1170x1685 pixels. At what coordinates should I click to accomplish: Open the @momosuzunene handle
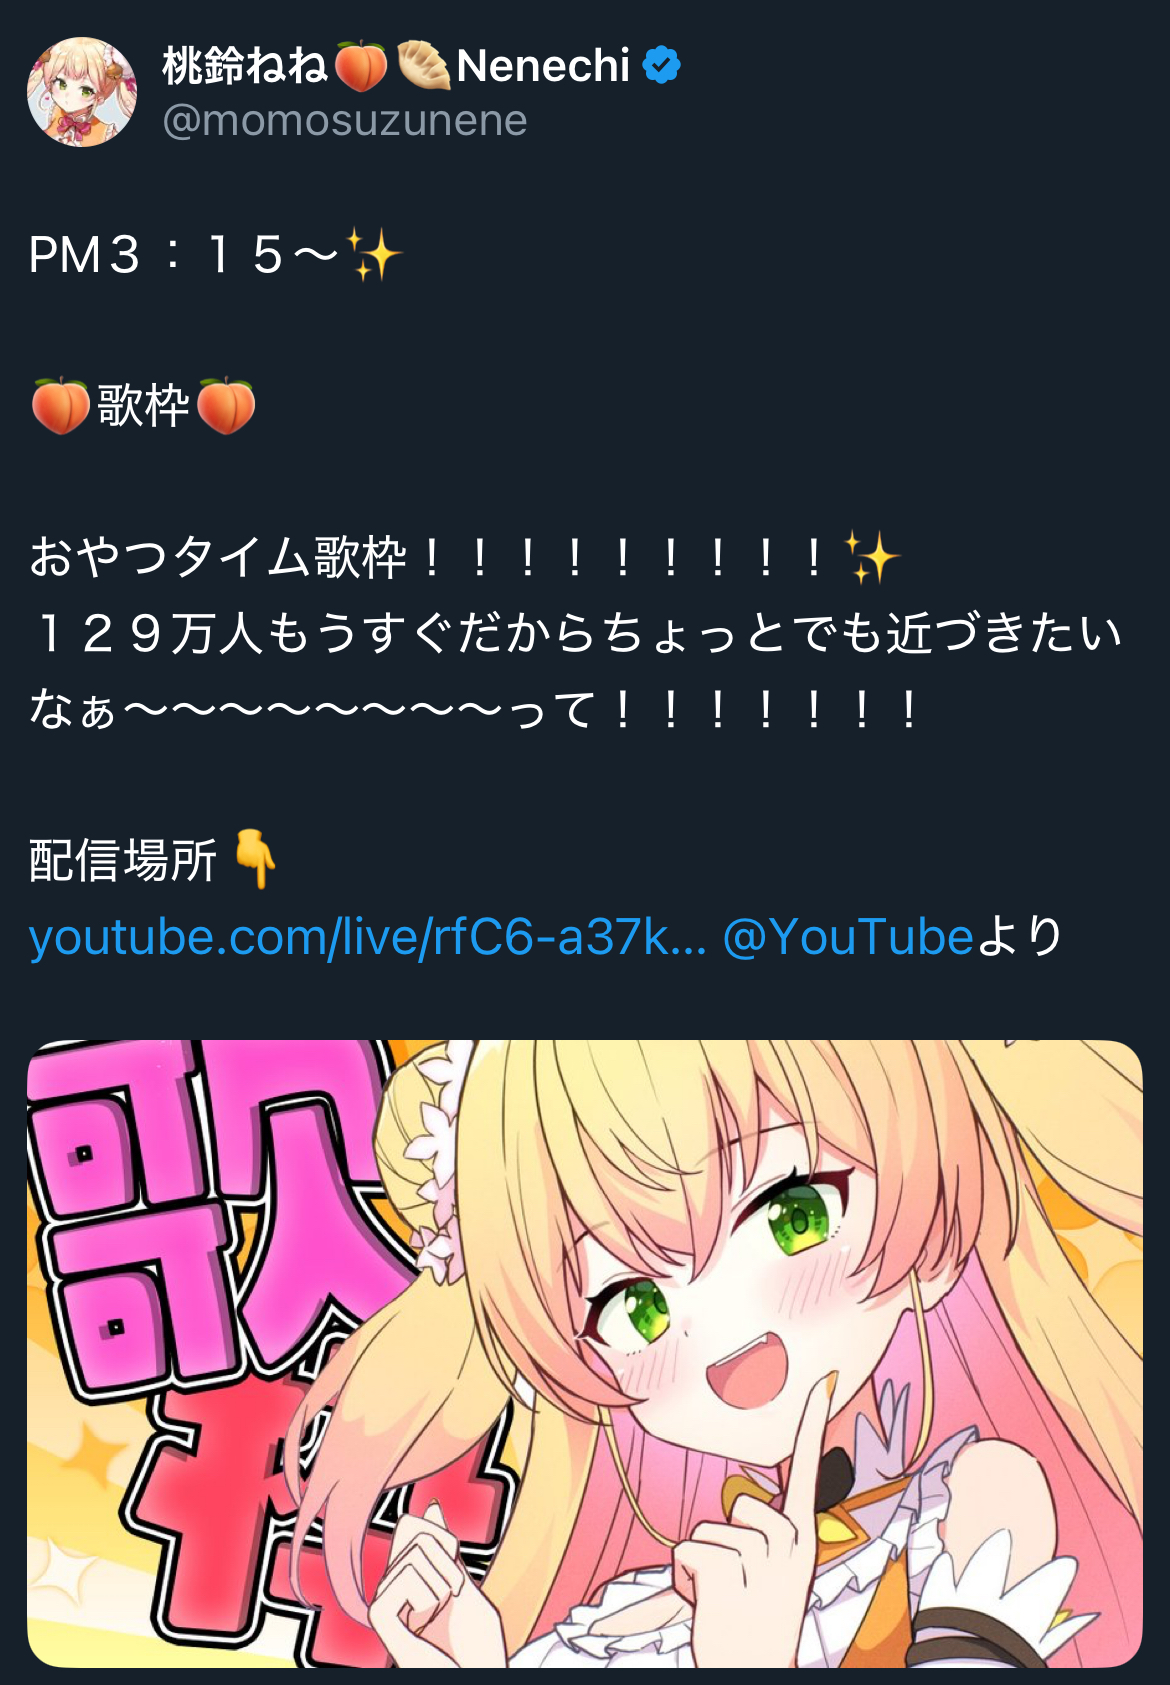coord(345,120)
